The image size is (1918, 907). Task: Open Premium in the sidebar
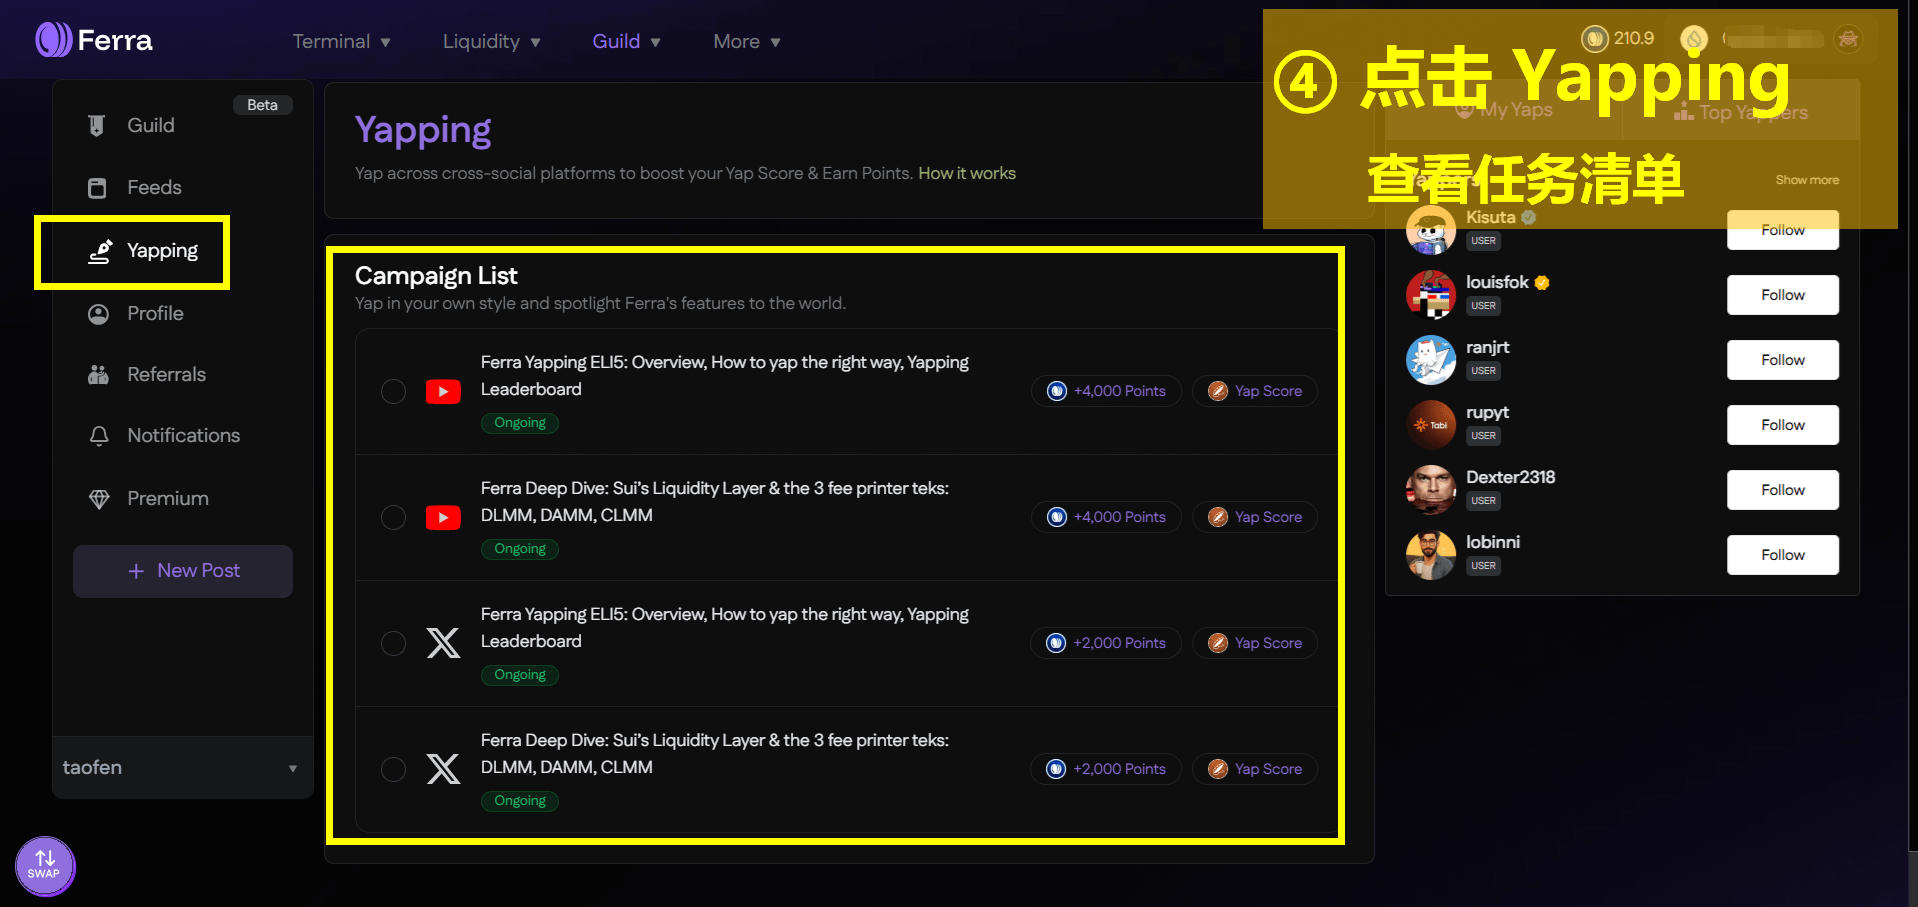pyautogui.click(x=150, y=498)
